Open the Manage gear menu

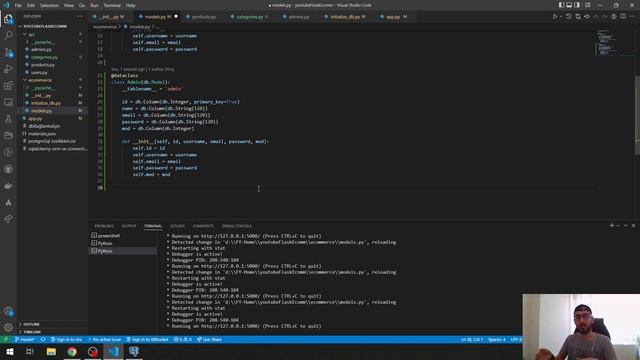click(8, 327)
